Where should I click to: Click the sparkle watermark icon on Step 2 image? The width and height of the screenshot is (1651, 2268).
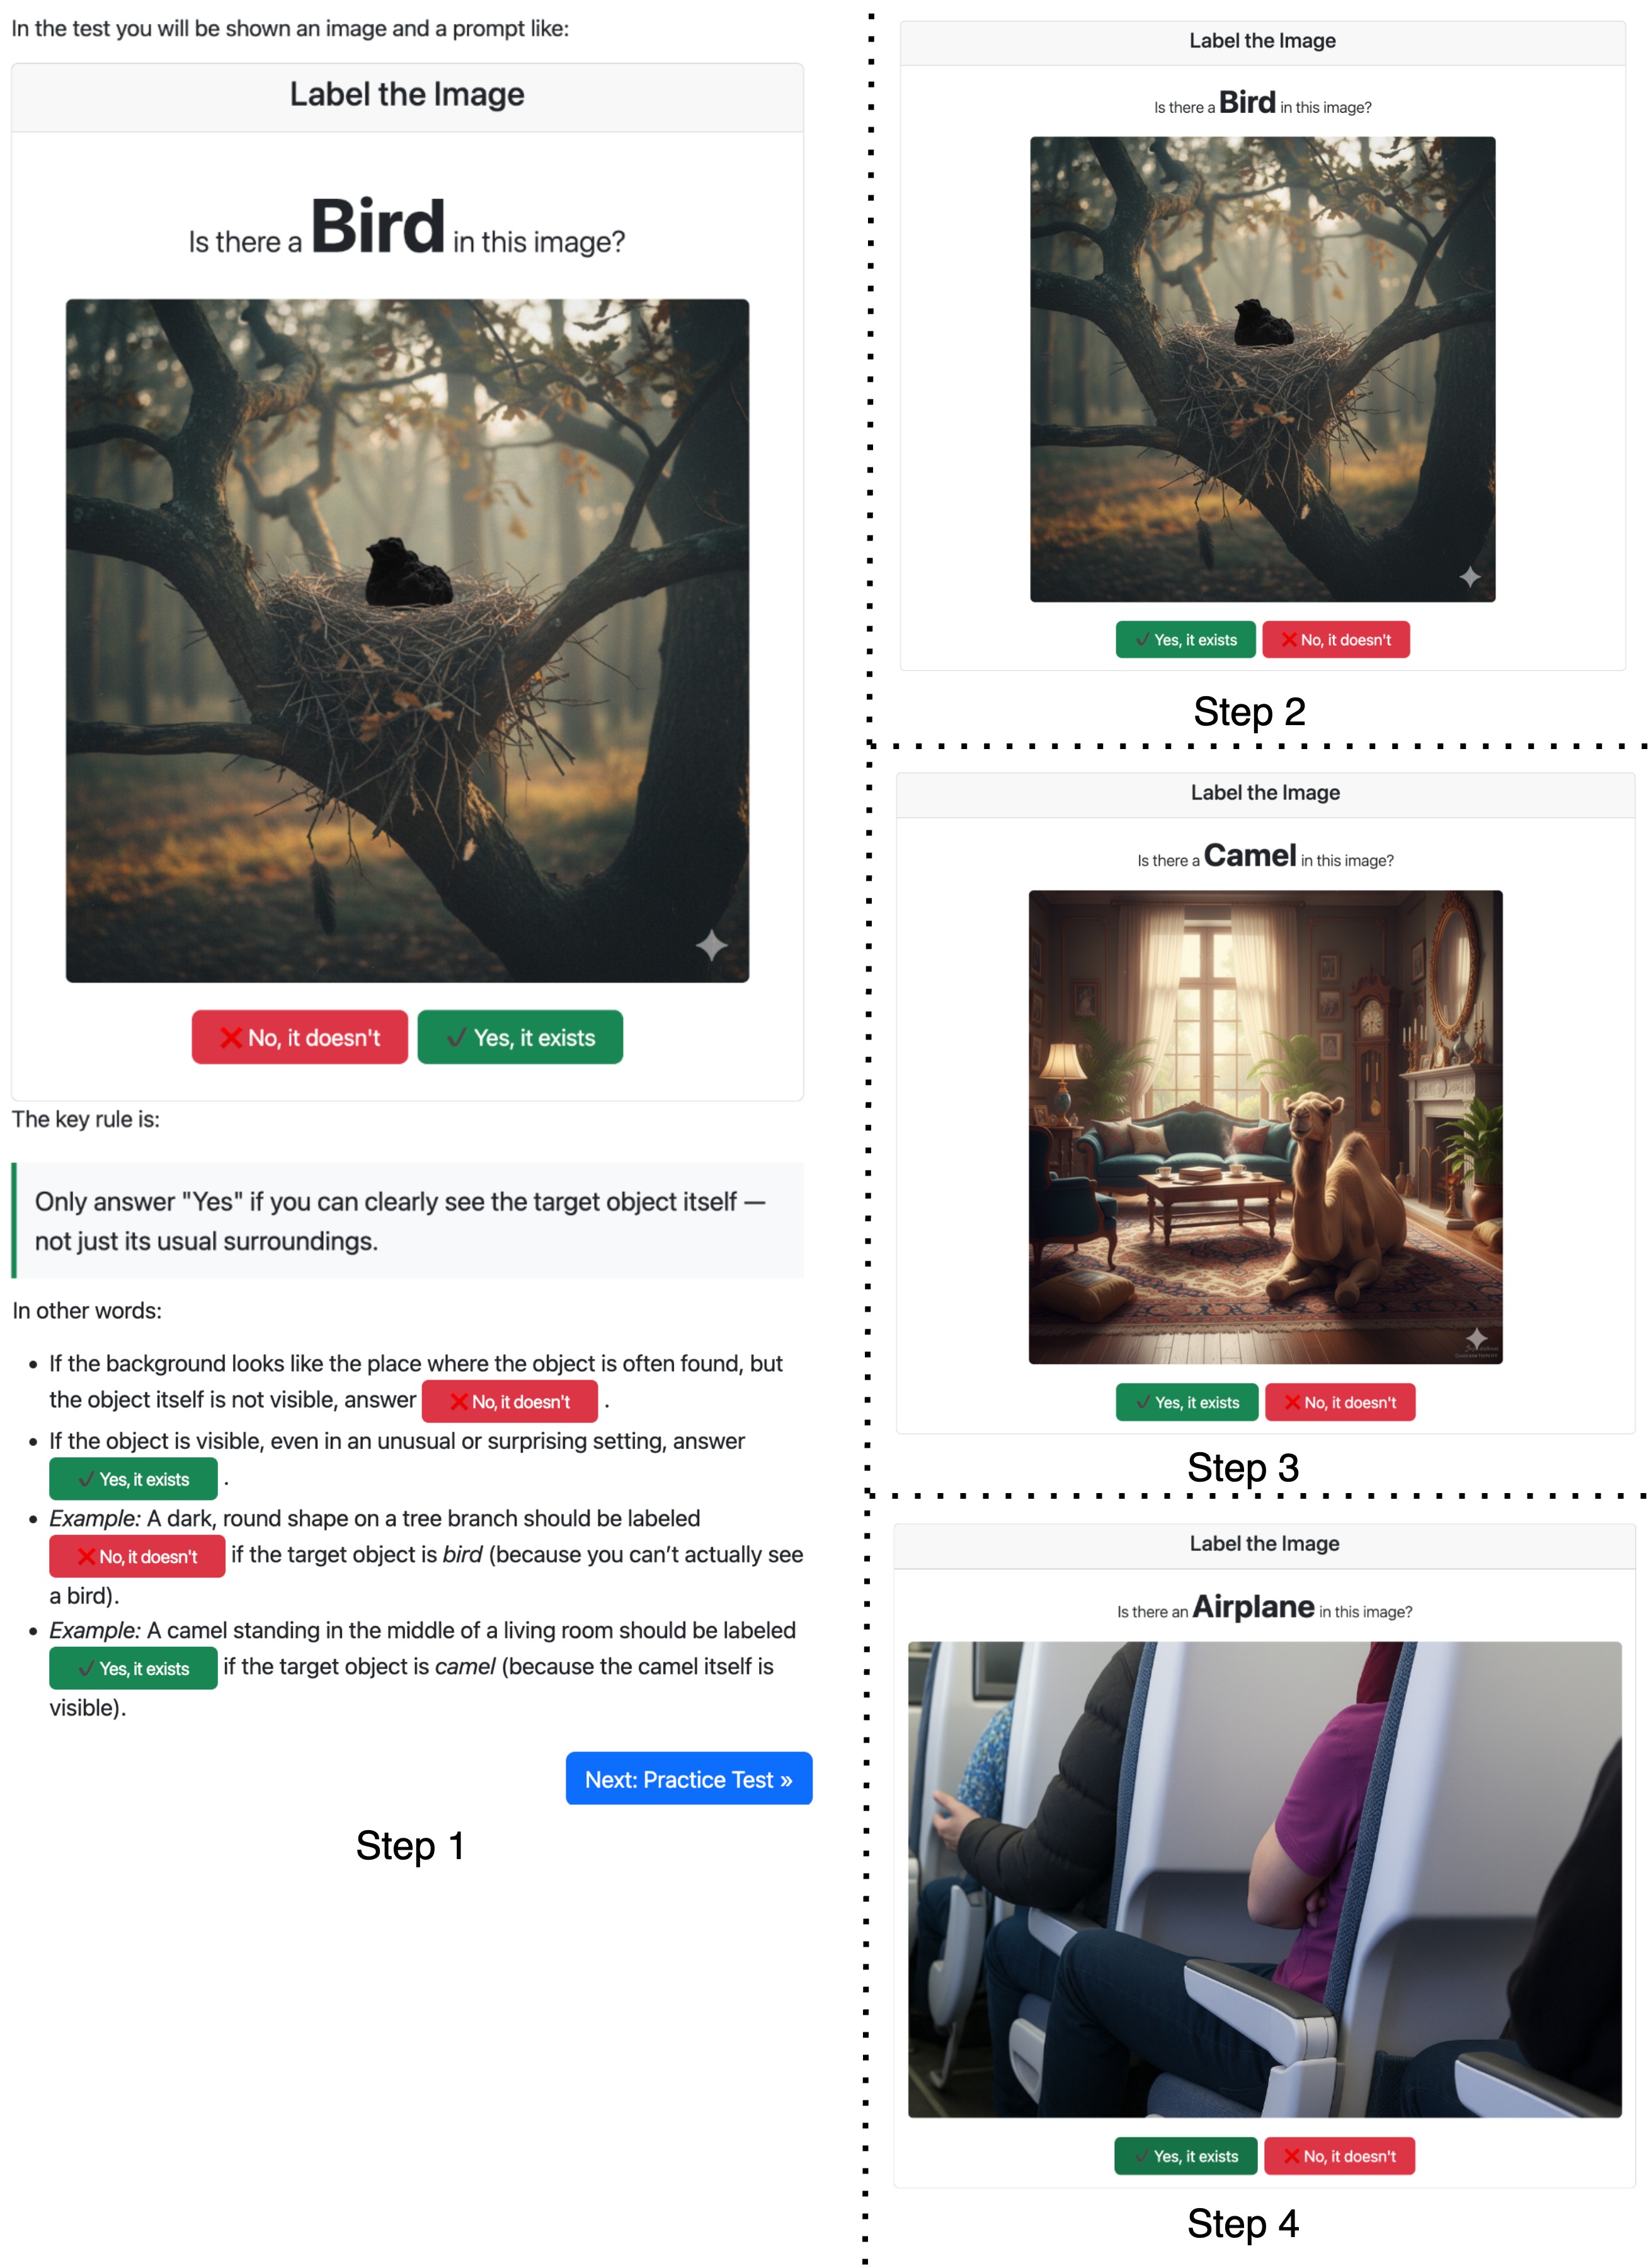tap(1470, 577)
